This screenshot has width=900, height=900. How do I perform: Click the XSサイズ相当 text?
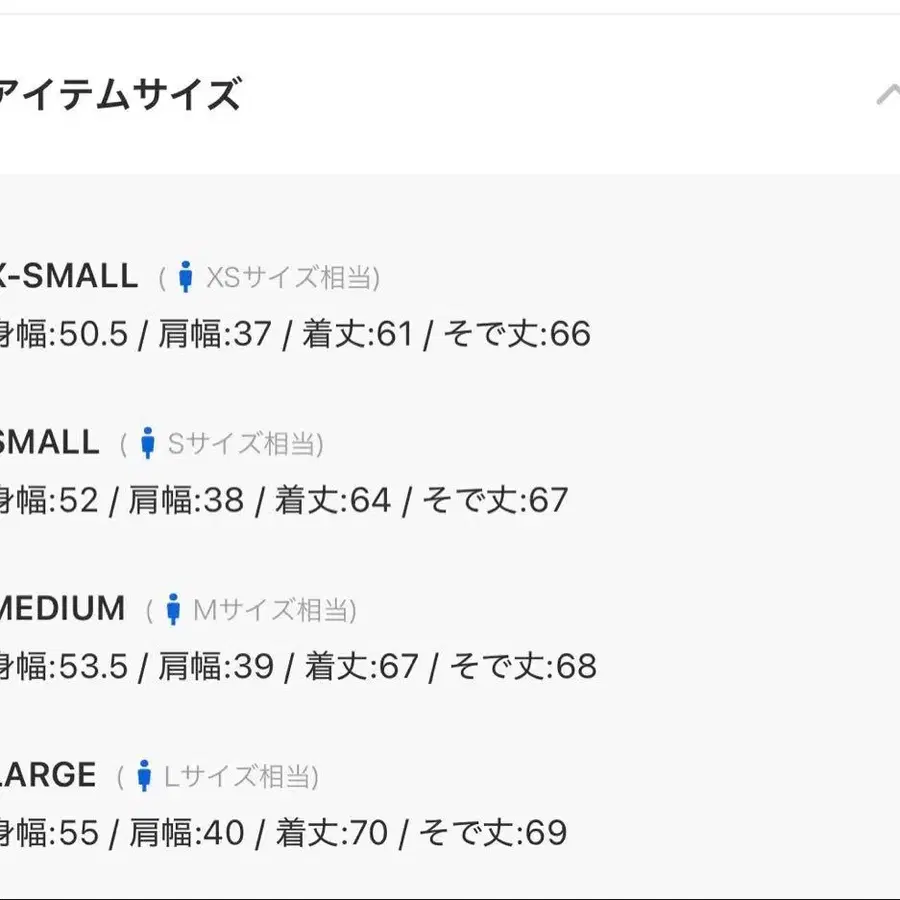(x=292, y=278)
